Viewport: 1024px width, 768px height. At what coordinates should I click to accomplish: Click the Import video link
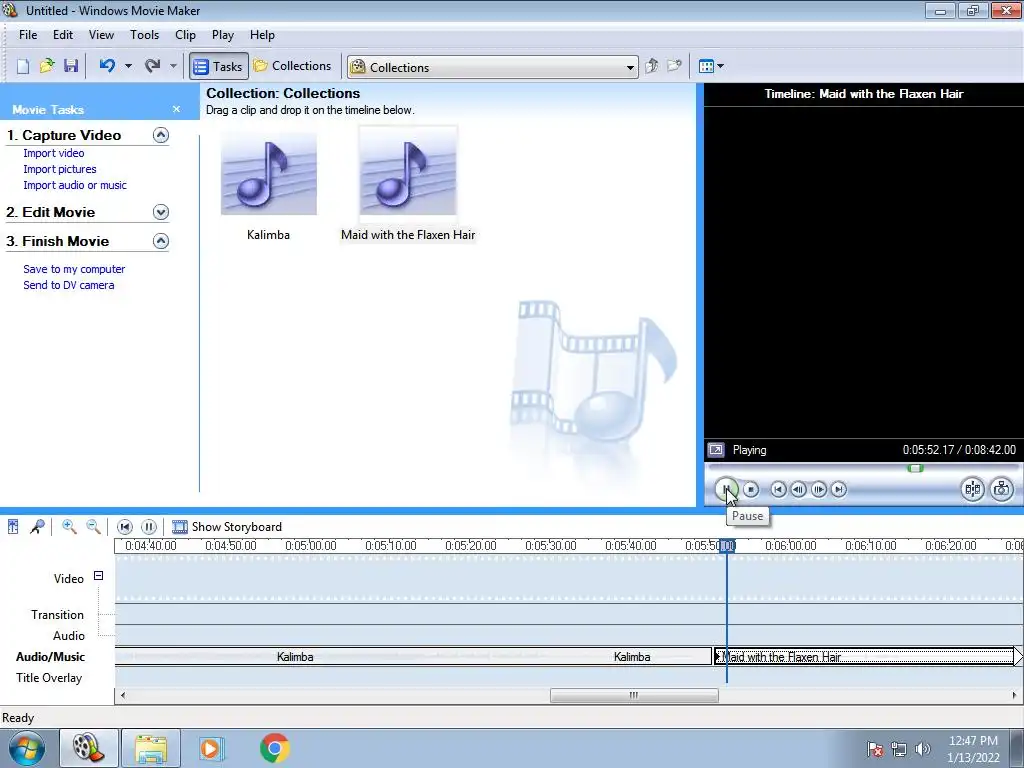click(x=54, y=153)
